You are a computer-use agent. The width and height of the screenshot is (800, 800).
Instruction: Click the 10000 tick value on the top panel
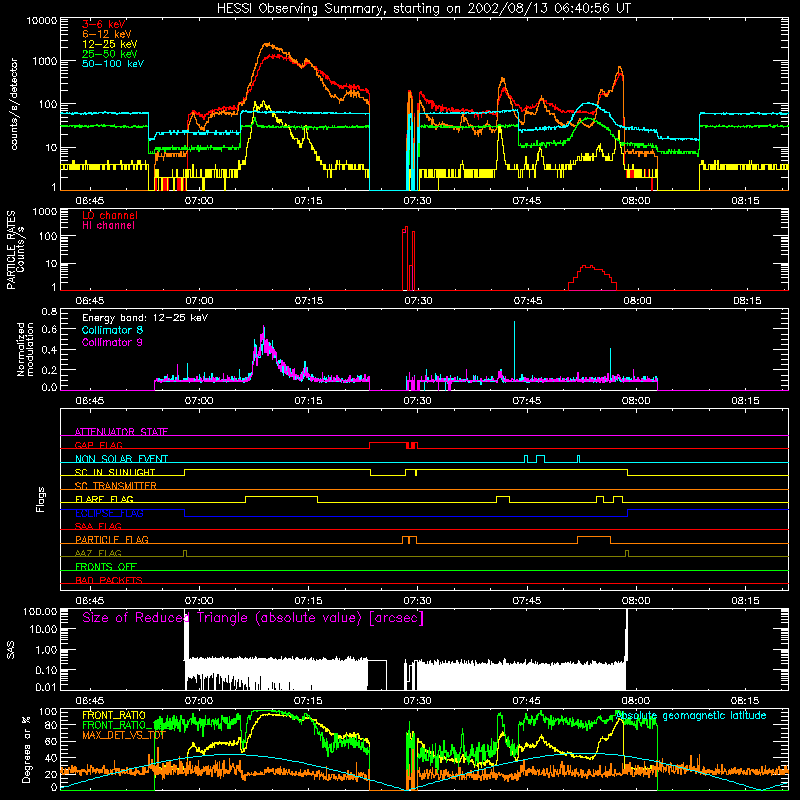pos(42,21)
